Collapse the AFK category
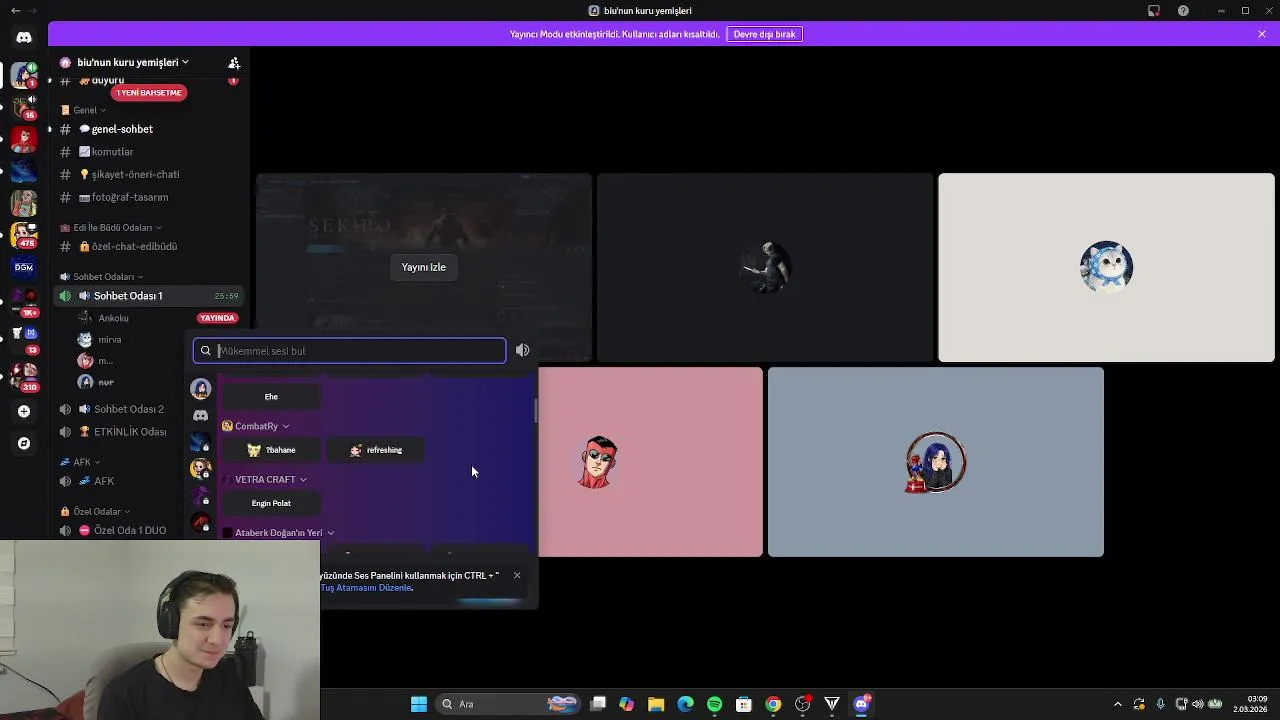 point(80,462)
